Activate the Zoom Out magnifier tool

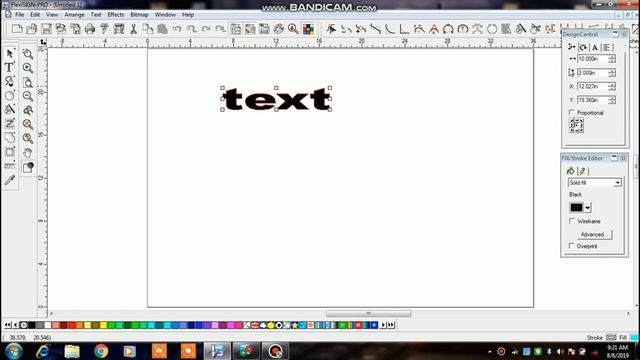28,96
